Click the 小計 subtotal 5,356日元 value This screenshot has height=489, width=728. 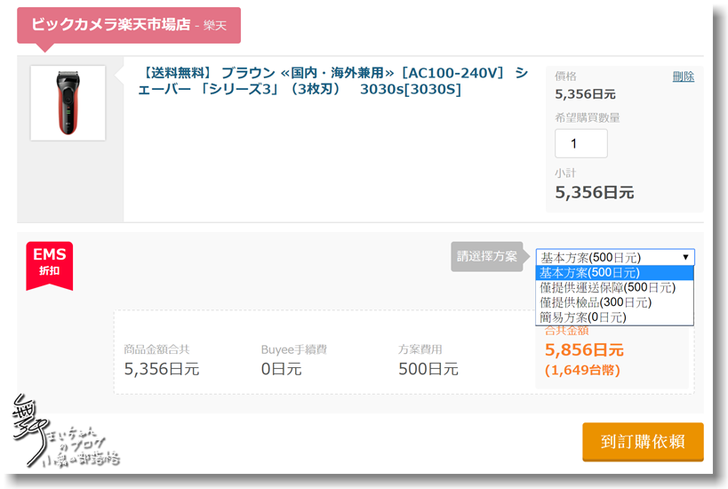coord(594,192)
